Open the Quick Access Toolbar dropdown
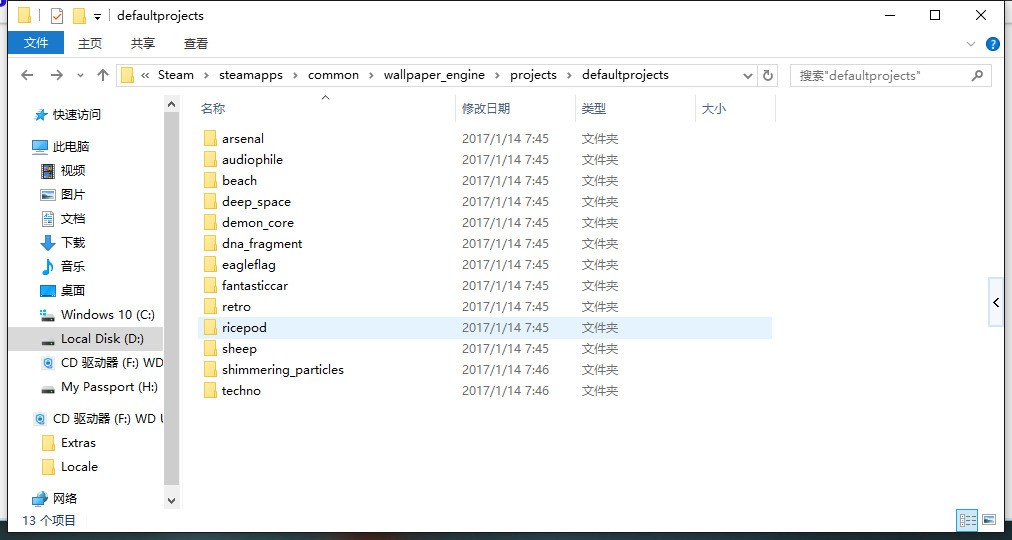The image size is (1012, 540). click(97, 16)
